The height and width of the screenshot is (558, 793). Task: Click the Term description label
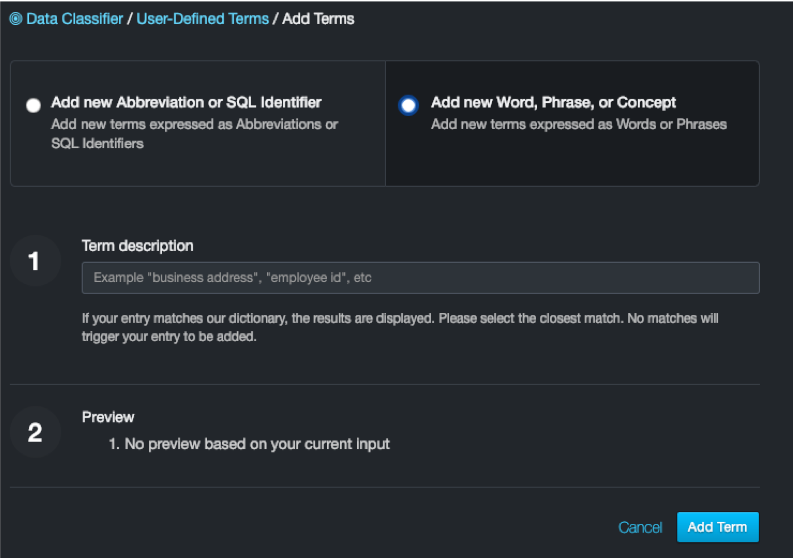pyautogui.click(x=137, y=246)
